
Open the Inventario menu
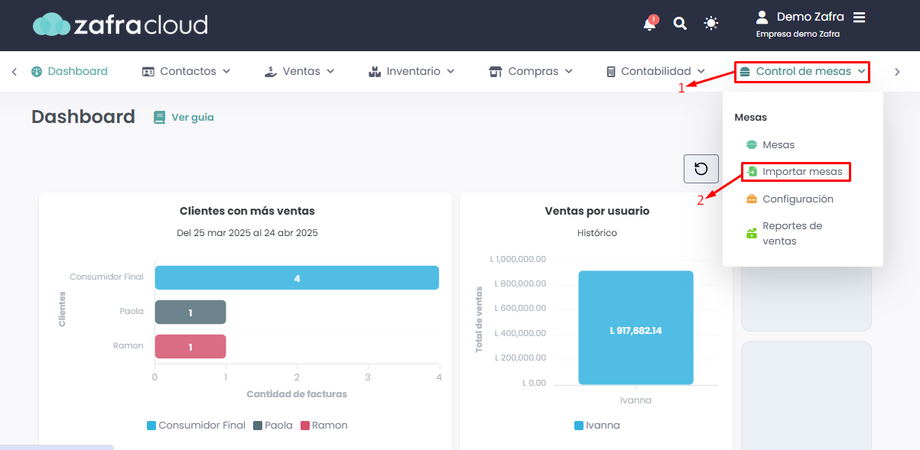tap(411, 72)
